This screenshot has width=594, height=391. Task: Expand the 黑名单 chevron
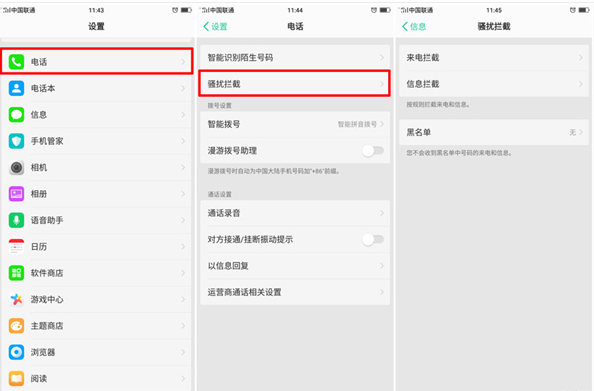[581, 132]
